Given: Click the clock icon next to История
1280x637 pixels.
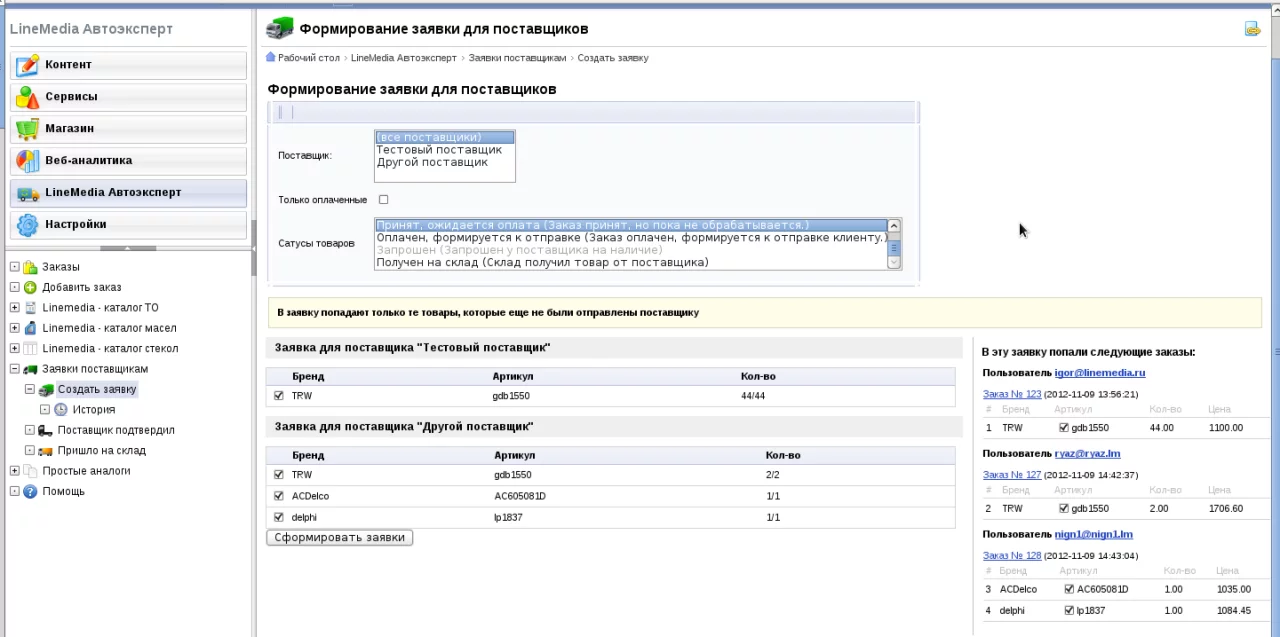Looking at the screenshot, I should point(61,410).
